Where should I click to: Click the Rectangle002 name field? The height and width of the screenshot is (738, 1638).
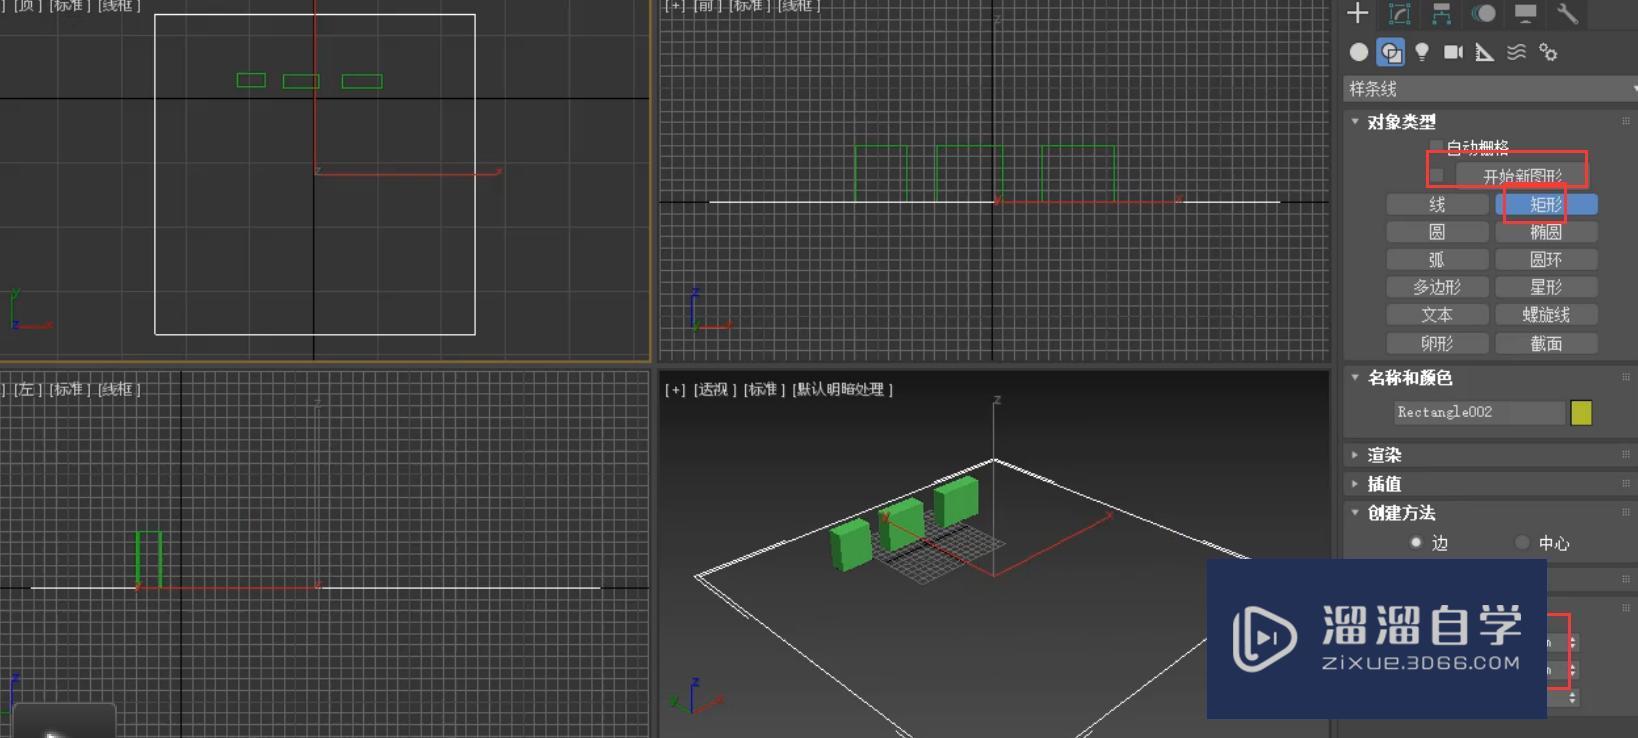1479,412
